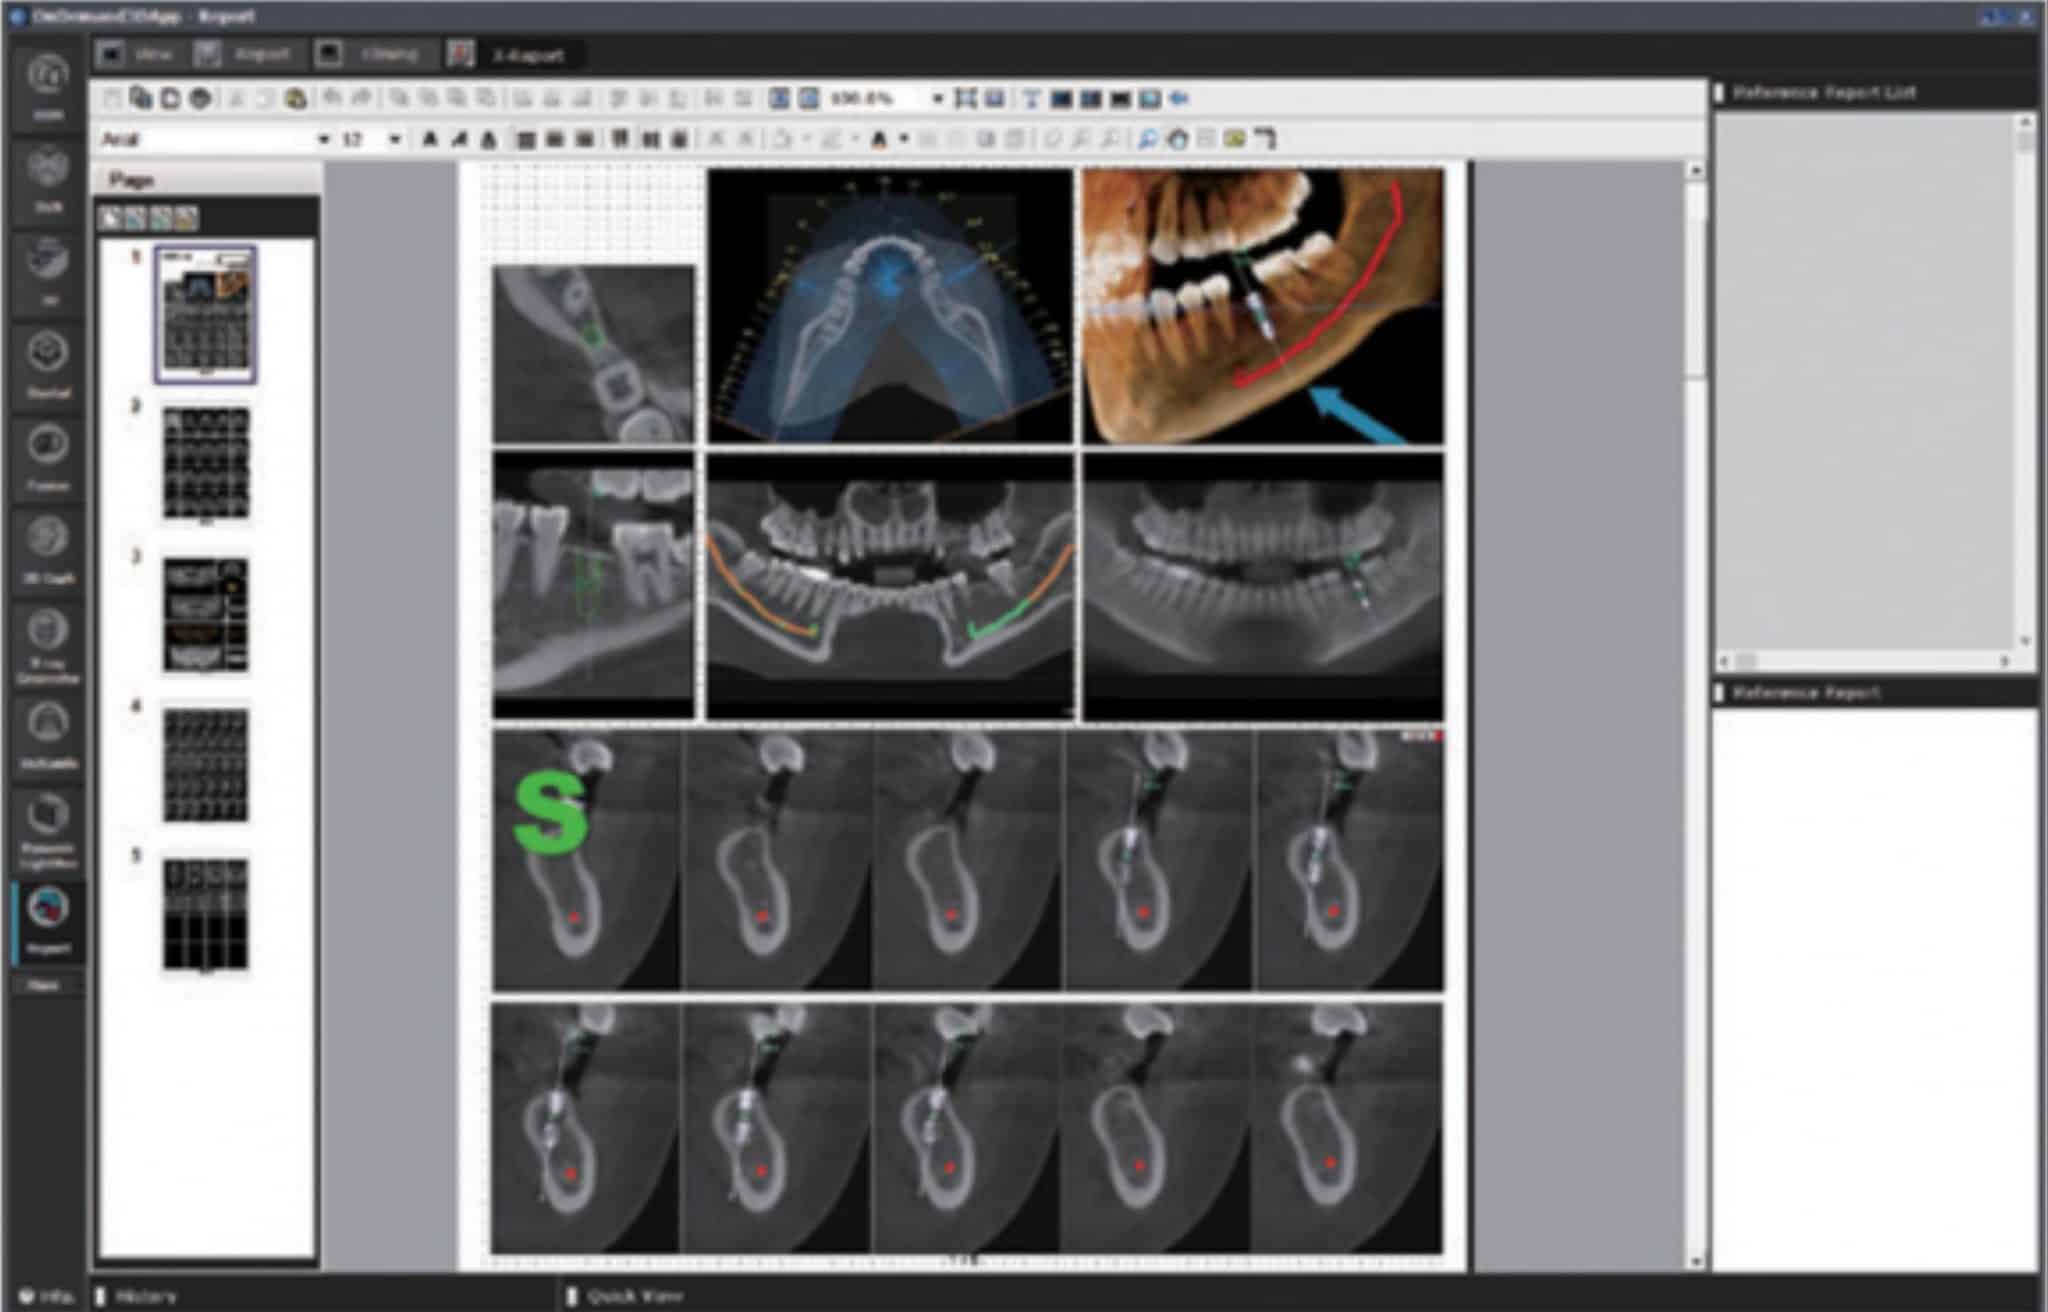Toggle italic text formatting
The width and height of the screenshot is (2048, 1312).
point(460,138)
